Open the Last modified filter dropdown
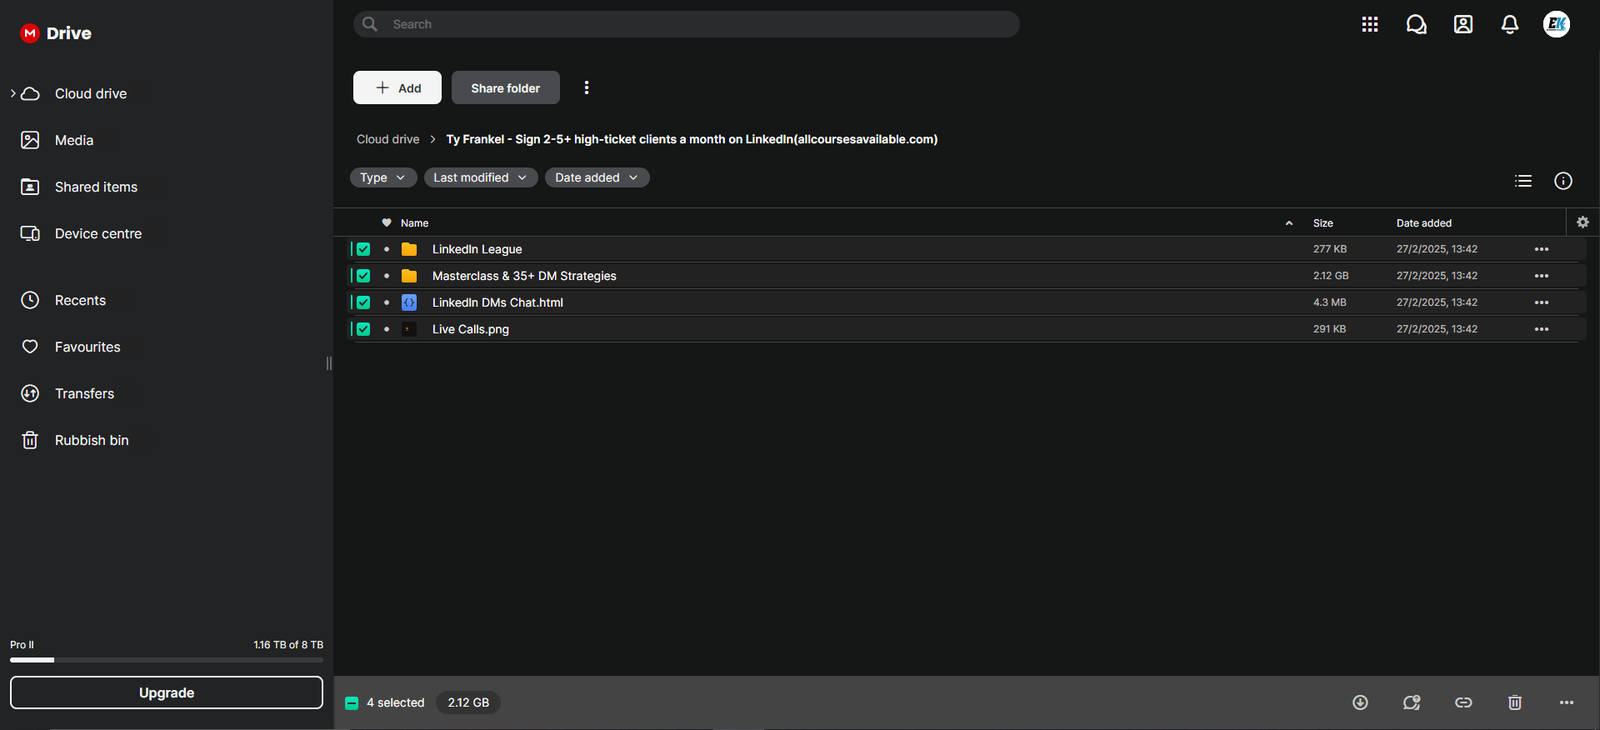 click(x=480, y=178)
